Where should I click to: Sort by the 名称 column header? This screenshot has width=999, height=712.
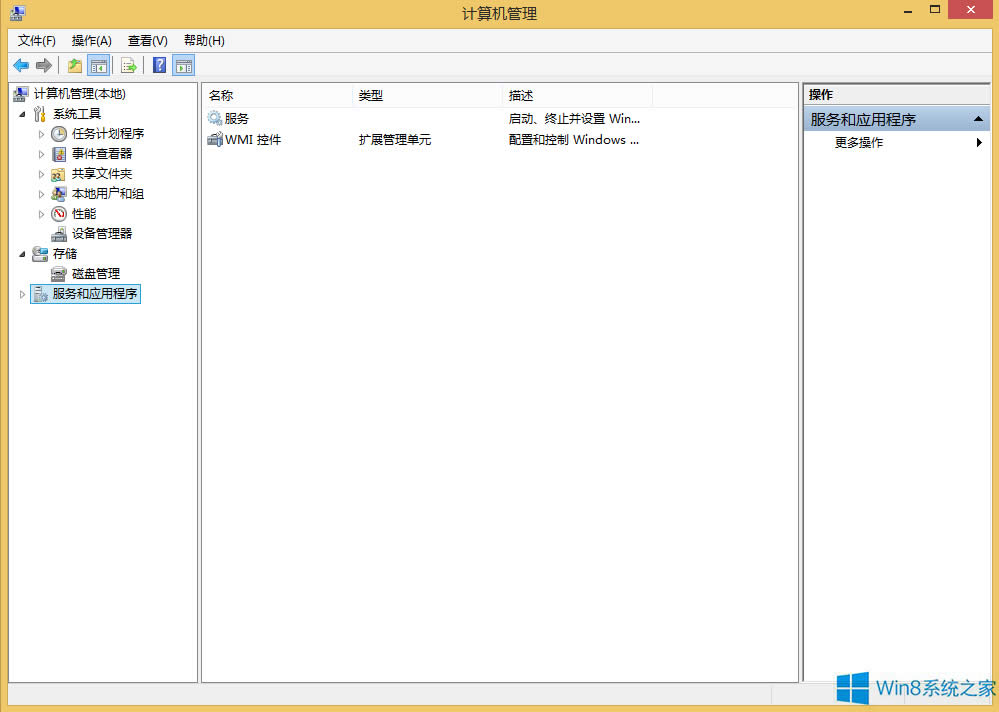coord(222,95)
